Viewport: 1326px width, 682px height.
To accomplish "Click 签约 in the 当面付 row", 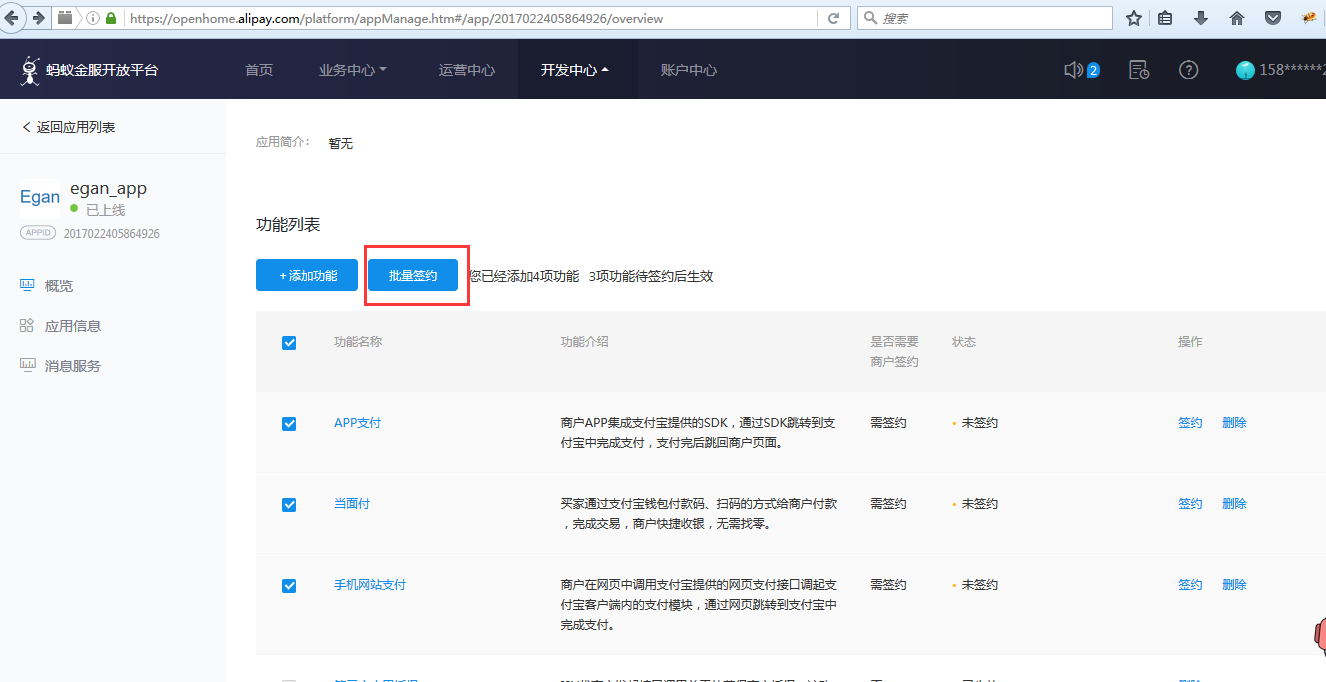I will click(x=1190, y=504).
